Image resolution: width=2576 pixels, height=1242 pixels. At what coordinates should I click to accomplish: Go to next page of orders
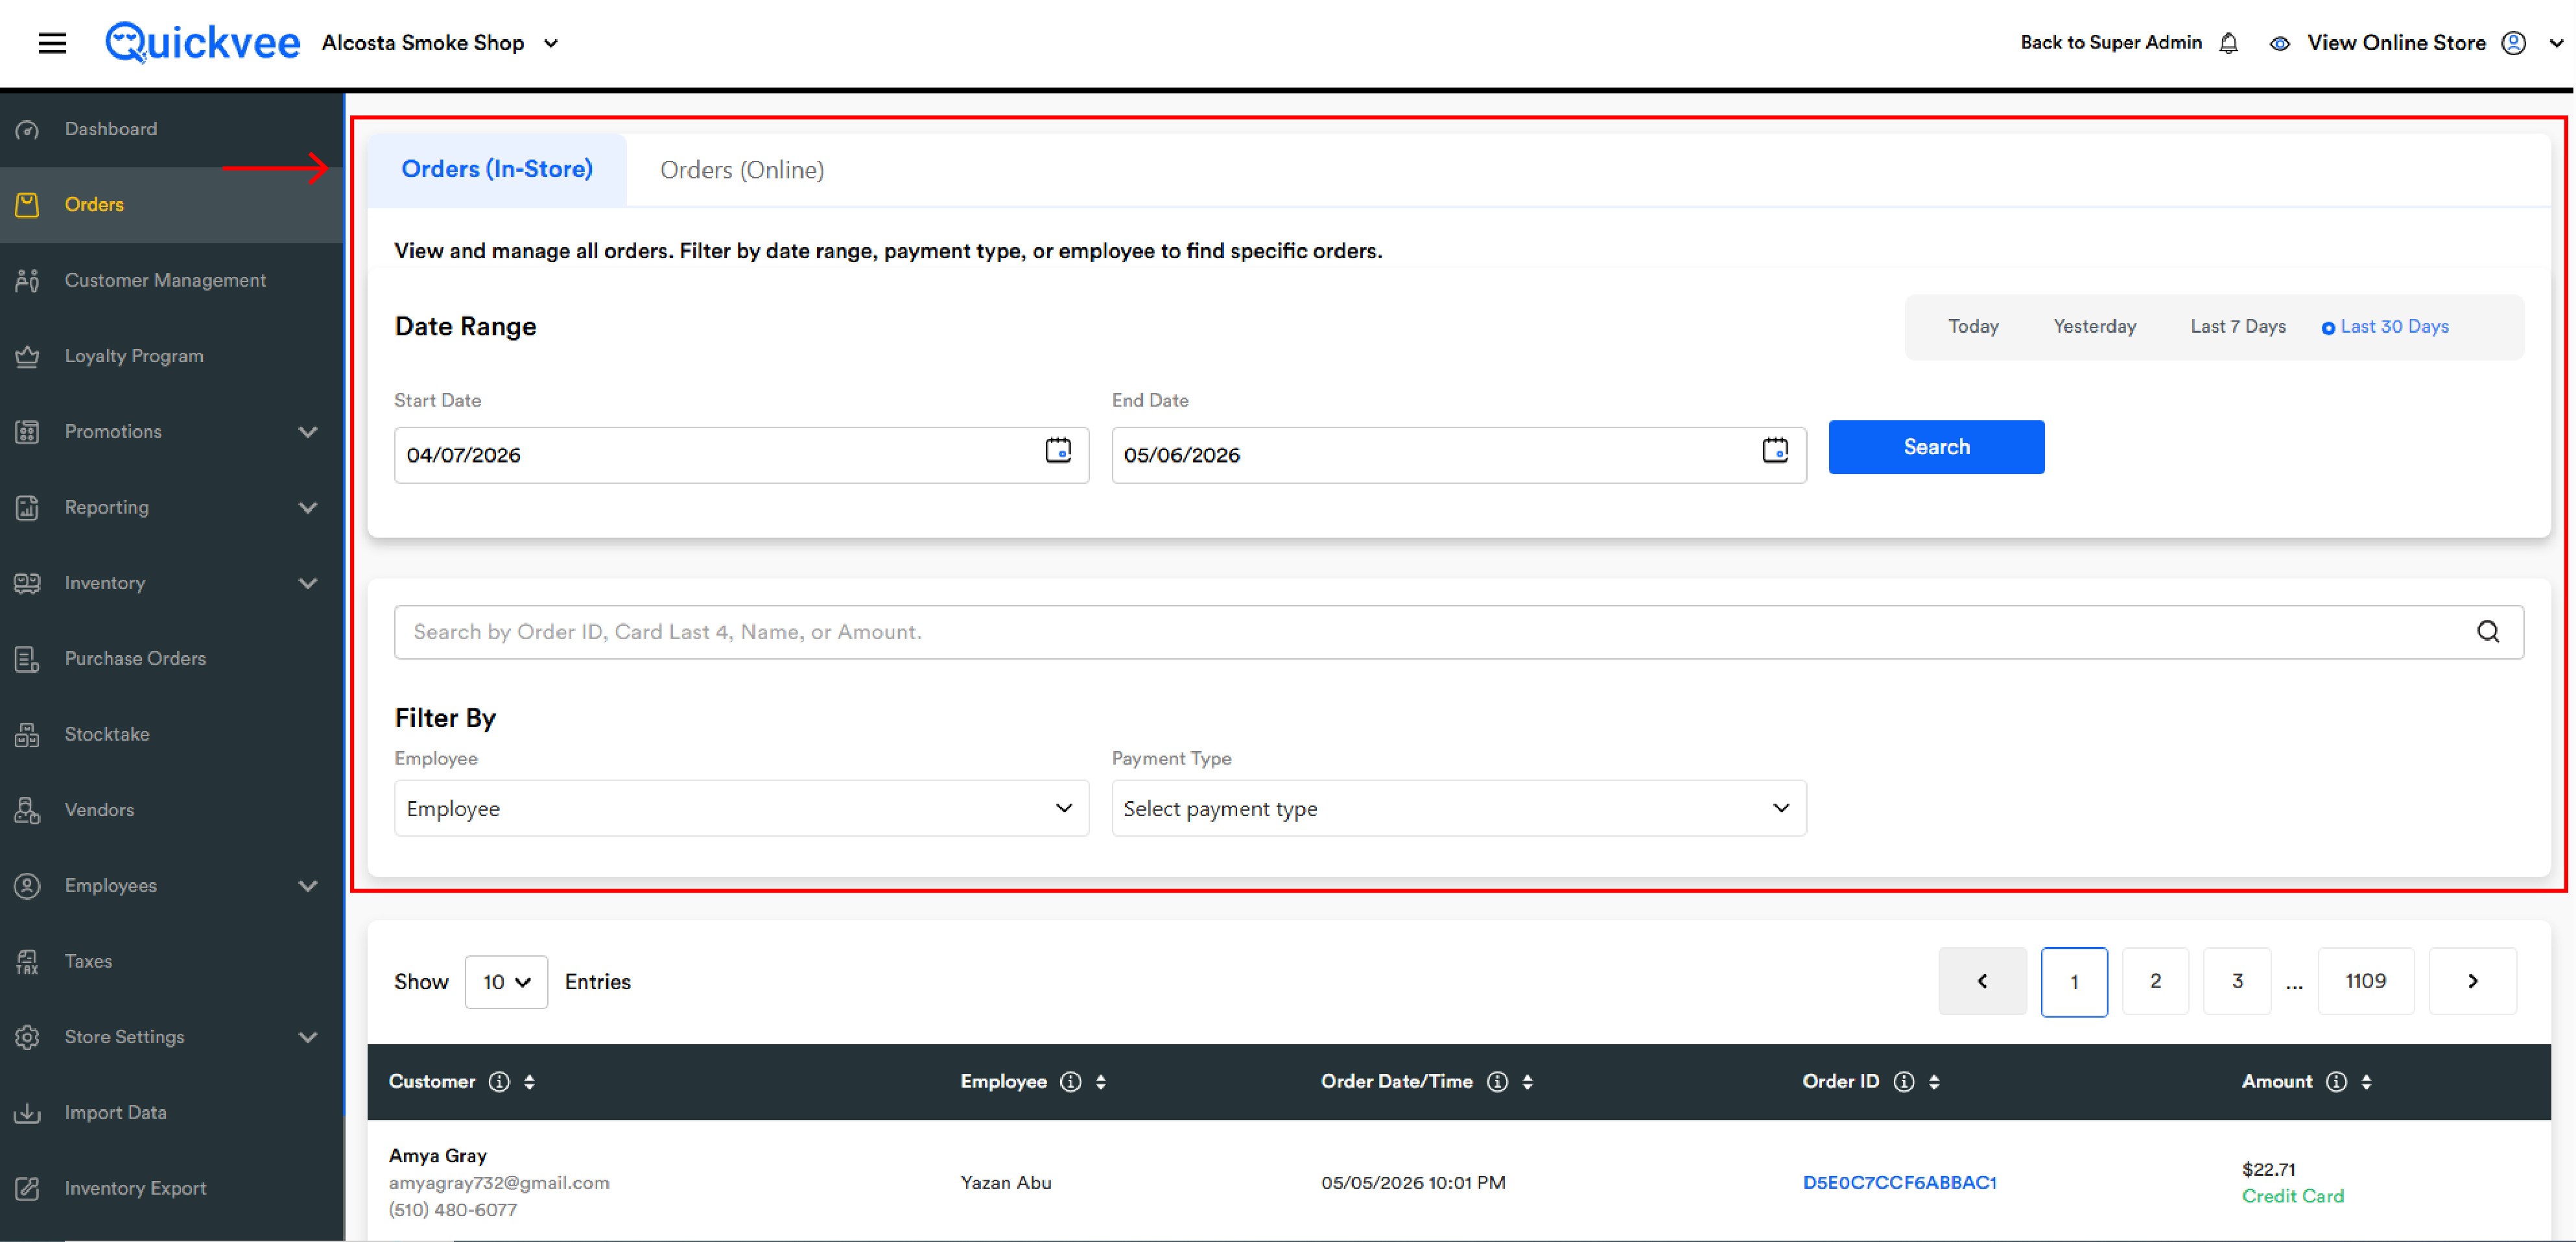2472,982
